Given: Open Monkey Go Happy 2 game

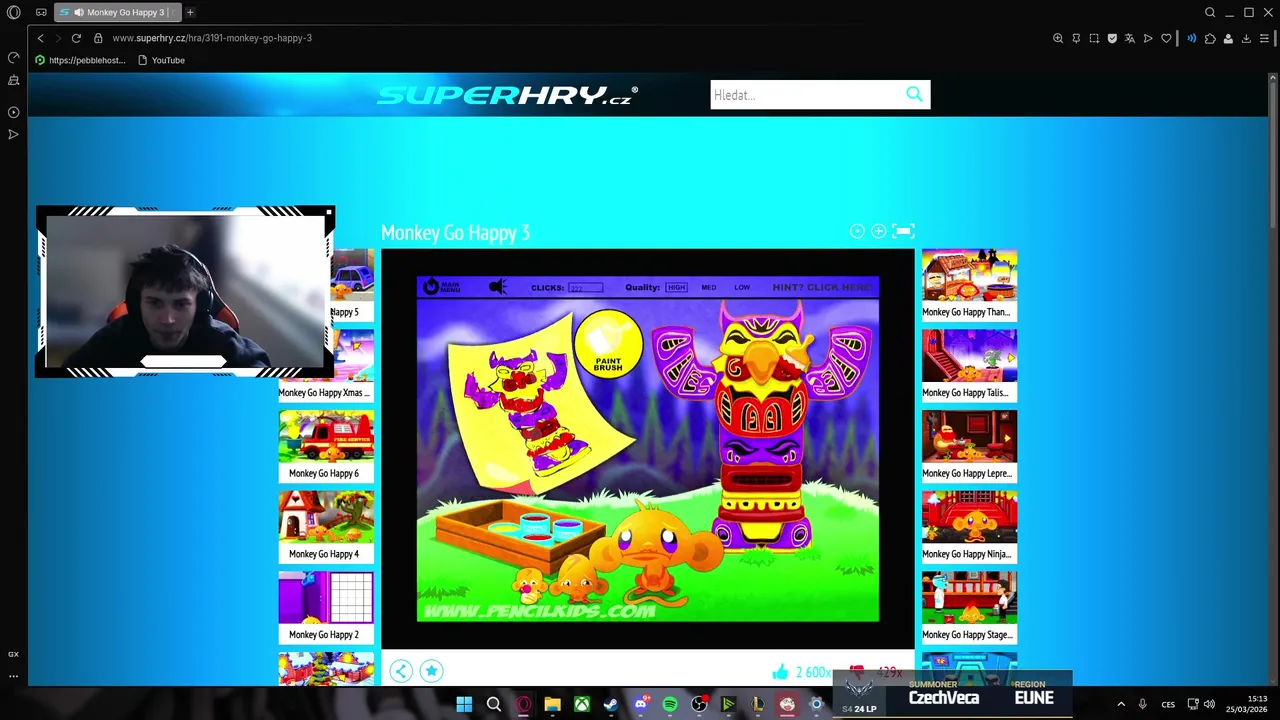Looking at the screenshot, I should click(324, 607).
